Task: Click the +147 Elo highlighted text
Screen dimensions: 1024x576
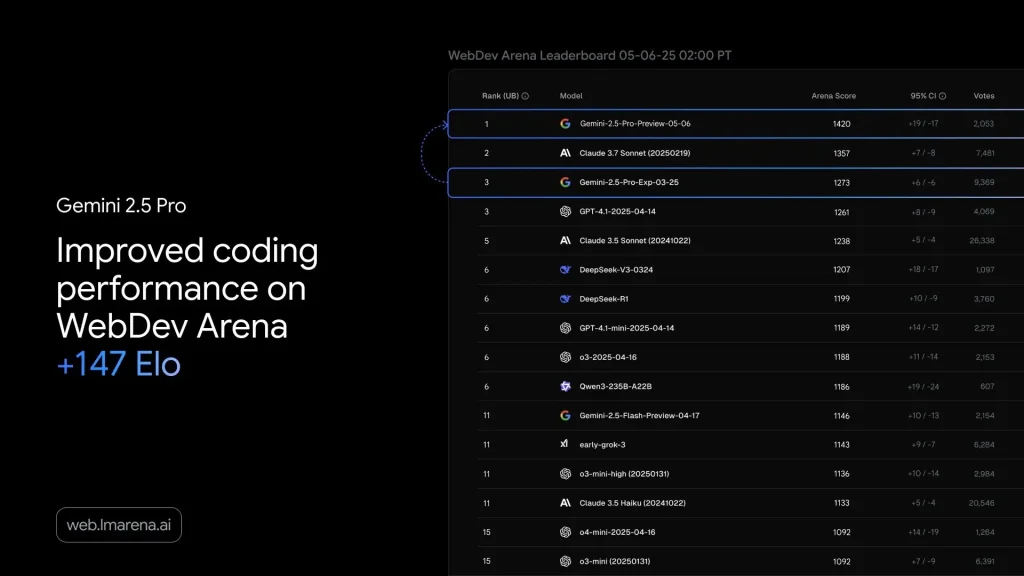Action: tap(117, 365)
